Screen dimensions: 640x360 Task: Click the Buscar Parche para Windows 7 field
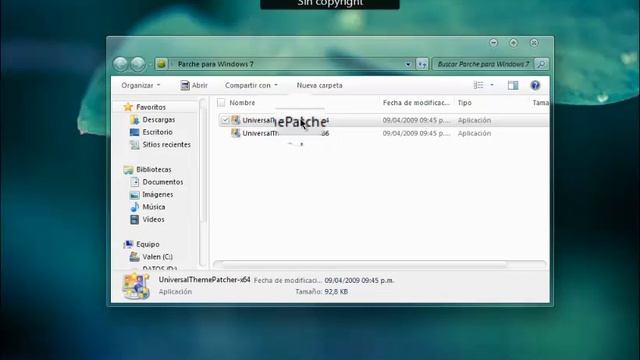click(483, 64)
